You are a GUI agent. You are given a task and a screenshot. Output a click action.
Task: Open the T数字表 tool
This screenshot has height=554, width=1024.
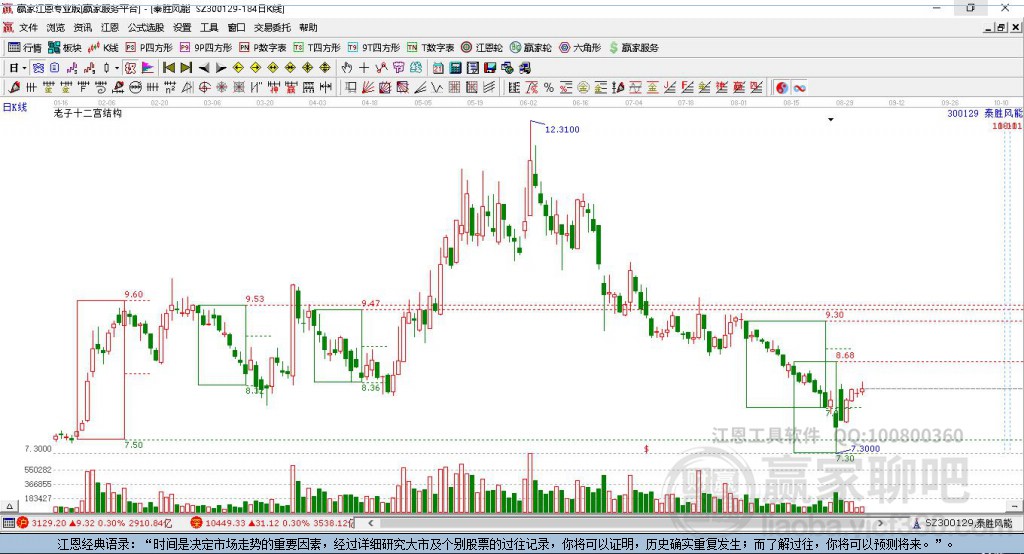tap(430, 48)
